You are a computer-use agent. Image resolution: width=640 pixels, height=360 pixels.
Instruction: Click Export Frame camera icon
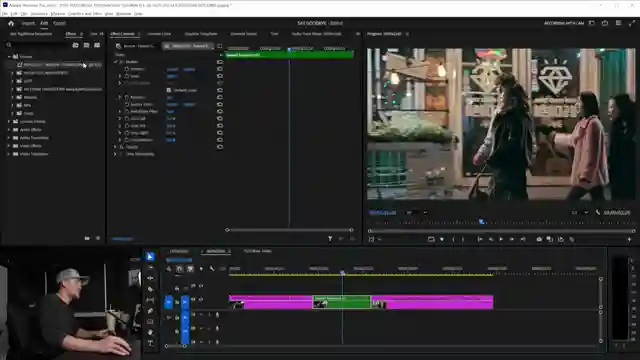pos(539,239)
